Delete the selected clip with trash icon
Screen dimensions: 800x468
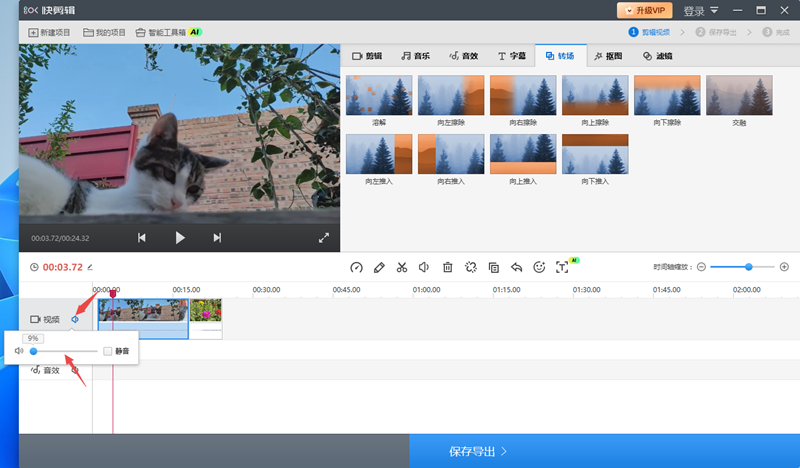[448, 267]
